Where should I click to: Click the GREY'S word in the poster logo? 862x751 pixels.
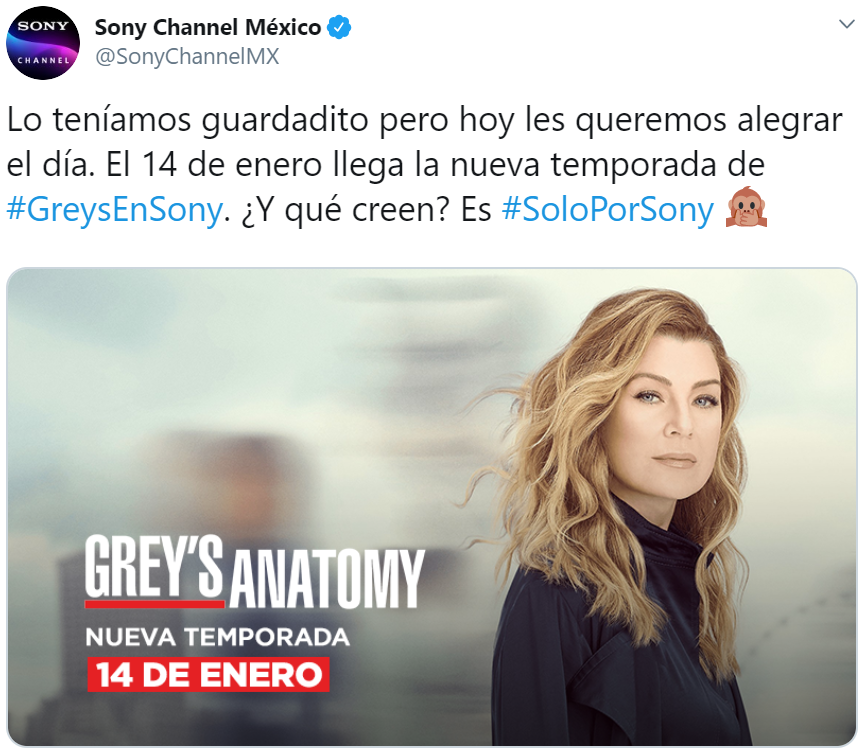(x=154, y=566)
